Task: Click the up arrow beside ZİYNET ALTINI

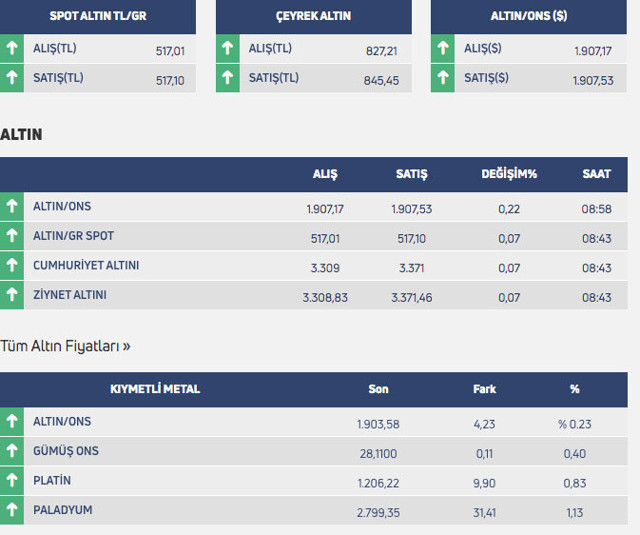Action: [12, 296]
